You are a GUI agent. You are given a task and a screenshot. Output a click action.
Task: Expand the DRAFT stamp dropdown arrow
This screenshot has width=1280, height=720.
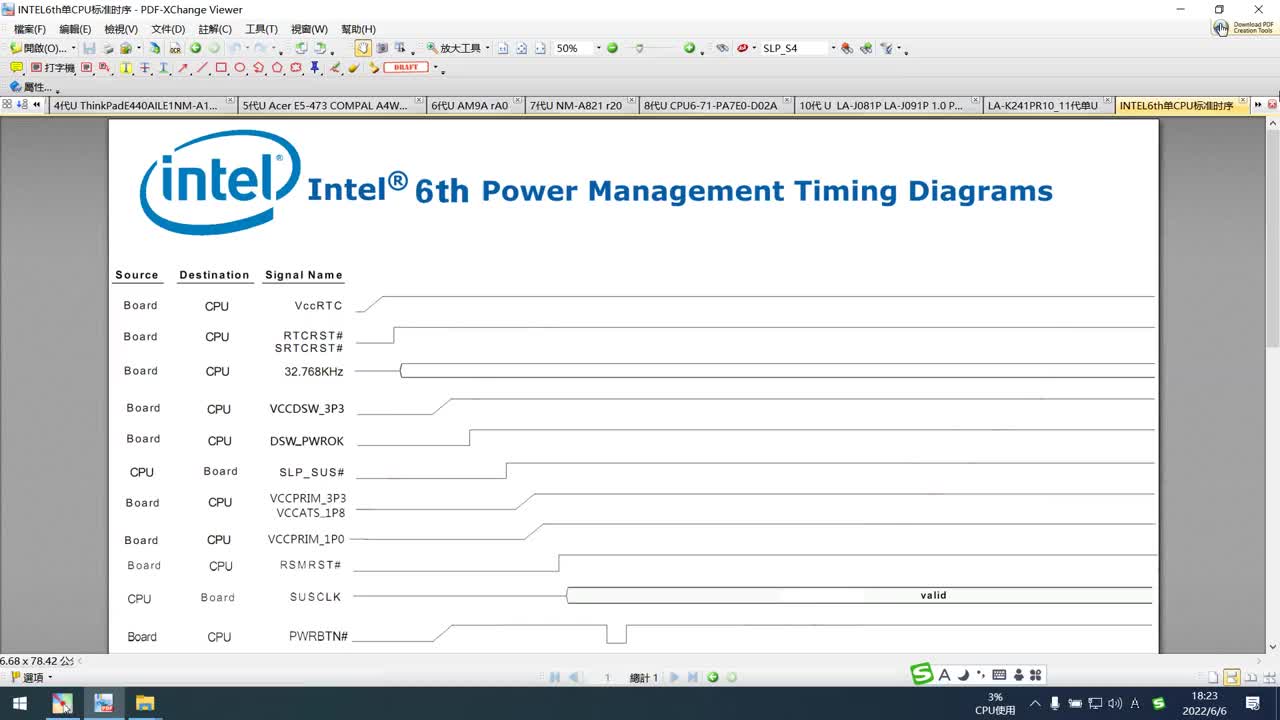[436, 68]
